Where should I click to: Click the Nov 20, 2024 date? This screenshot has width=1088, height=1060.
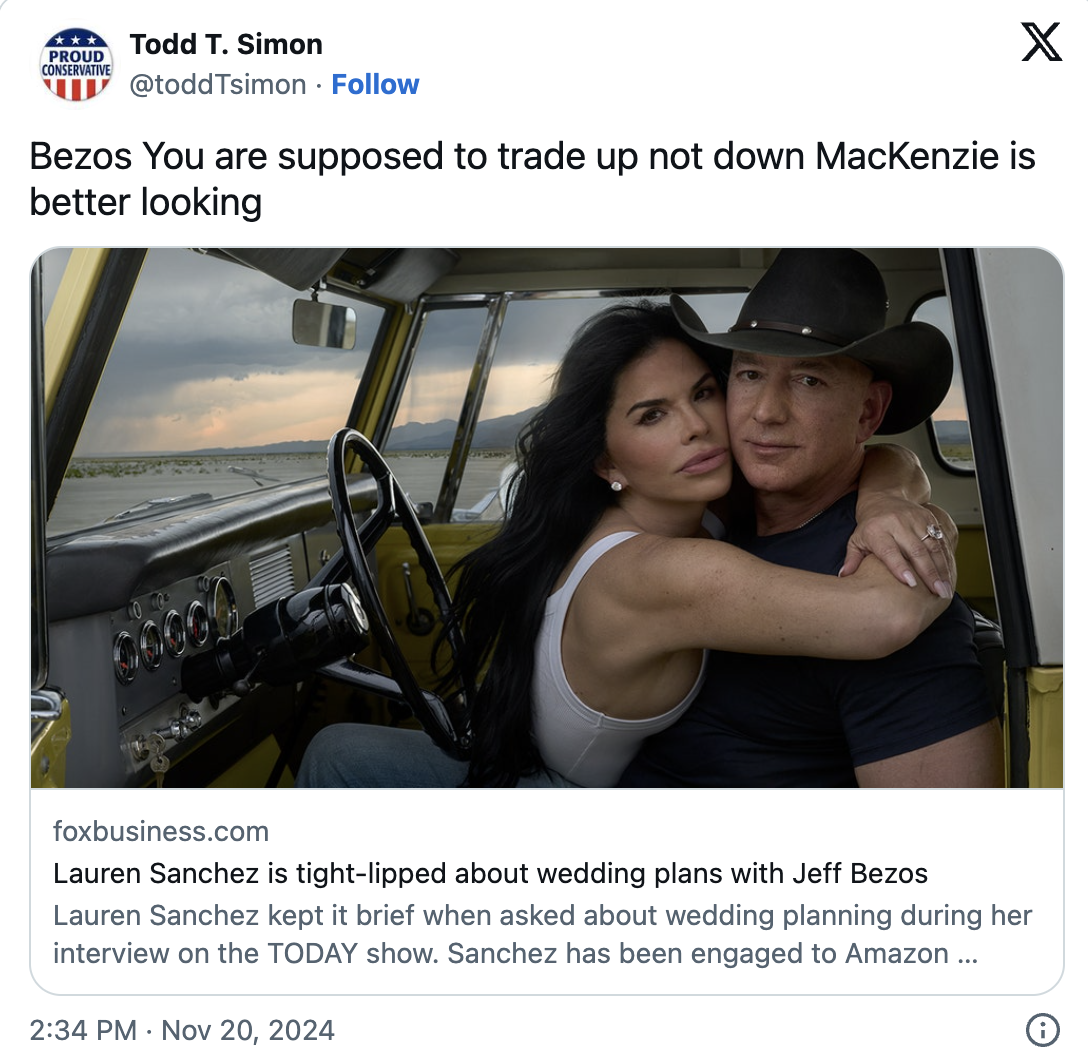tap(248, 1030)
